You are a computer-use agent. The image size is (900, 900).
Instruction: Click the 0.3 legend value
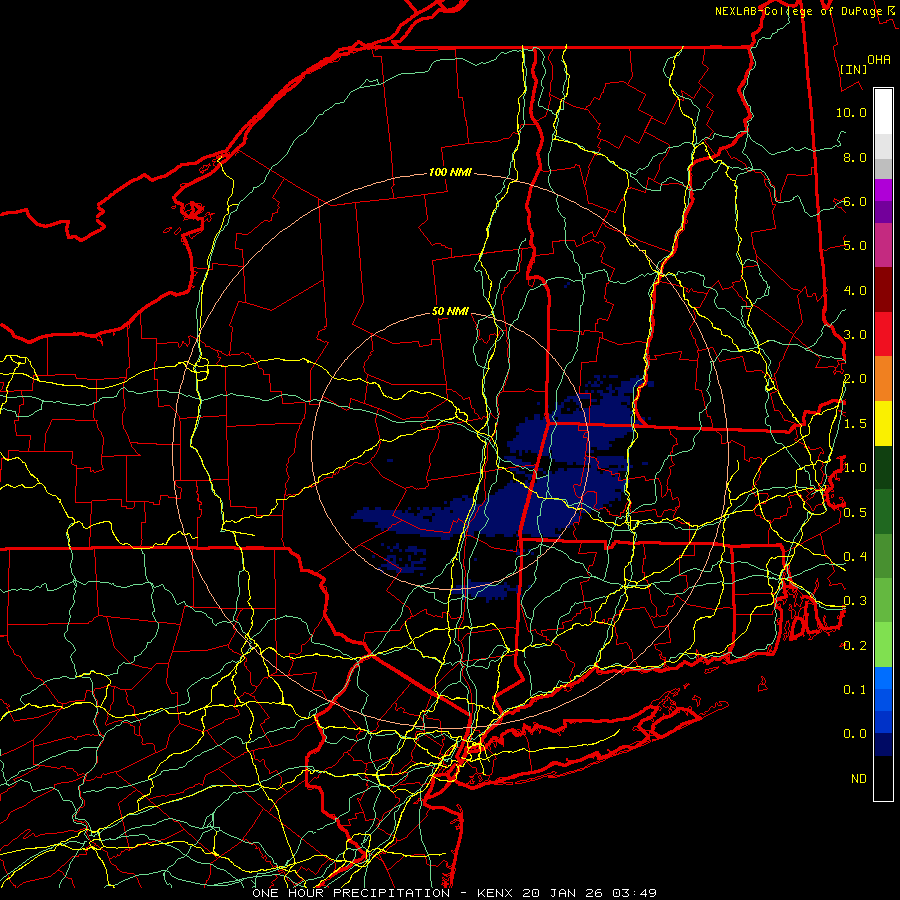[x=855, y=601]
